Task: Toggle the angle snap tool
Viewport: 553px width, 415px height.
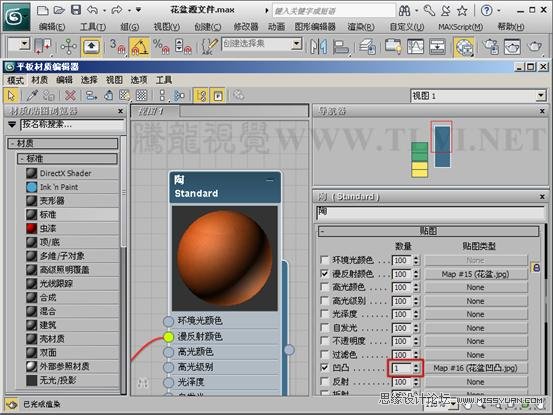Action: click(x=139, y=47)
